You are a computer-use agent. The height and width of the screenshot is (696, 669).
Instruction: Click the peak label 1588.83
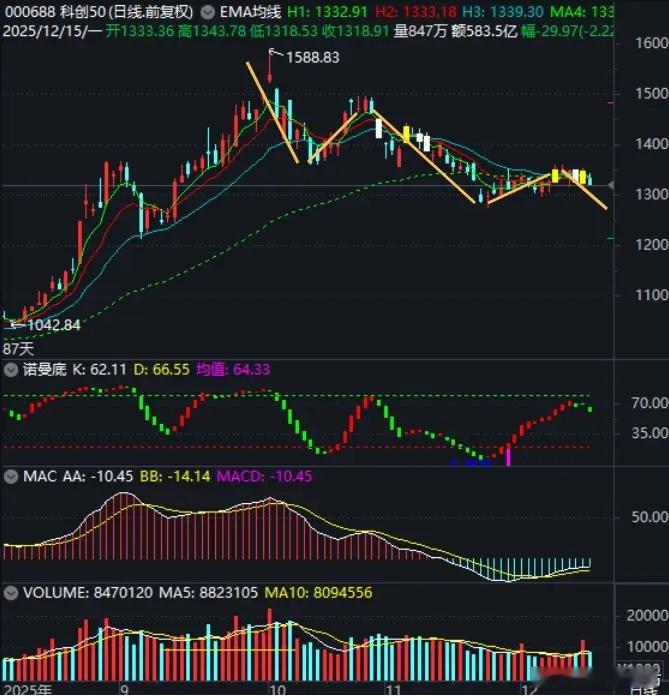click(x=313, y=58)
